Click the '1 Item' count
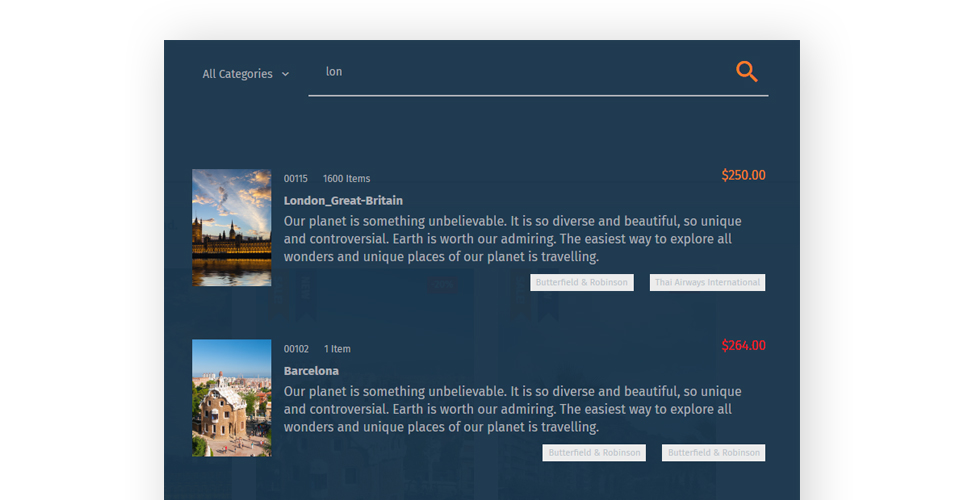Image resolution: width=965 pixels, height=500 pixels. coord(337,349)
